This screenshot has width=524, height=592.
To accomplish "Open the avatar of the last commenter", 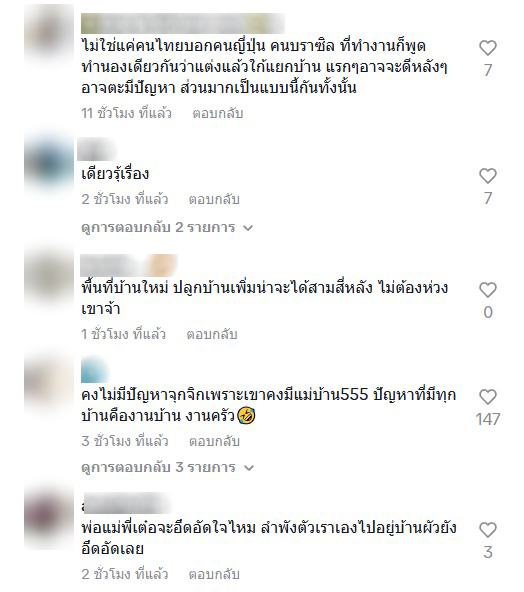I will coord(49,518).
